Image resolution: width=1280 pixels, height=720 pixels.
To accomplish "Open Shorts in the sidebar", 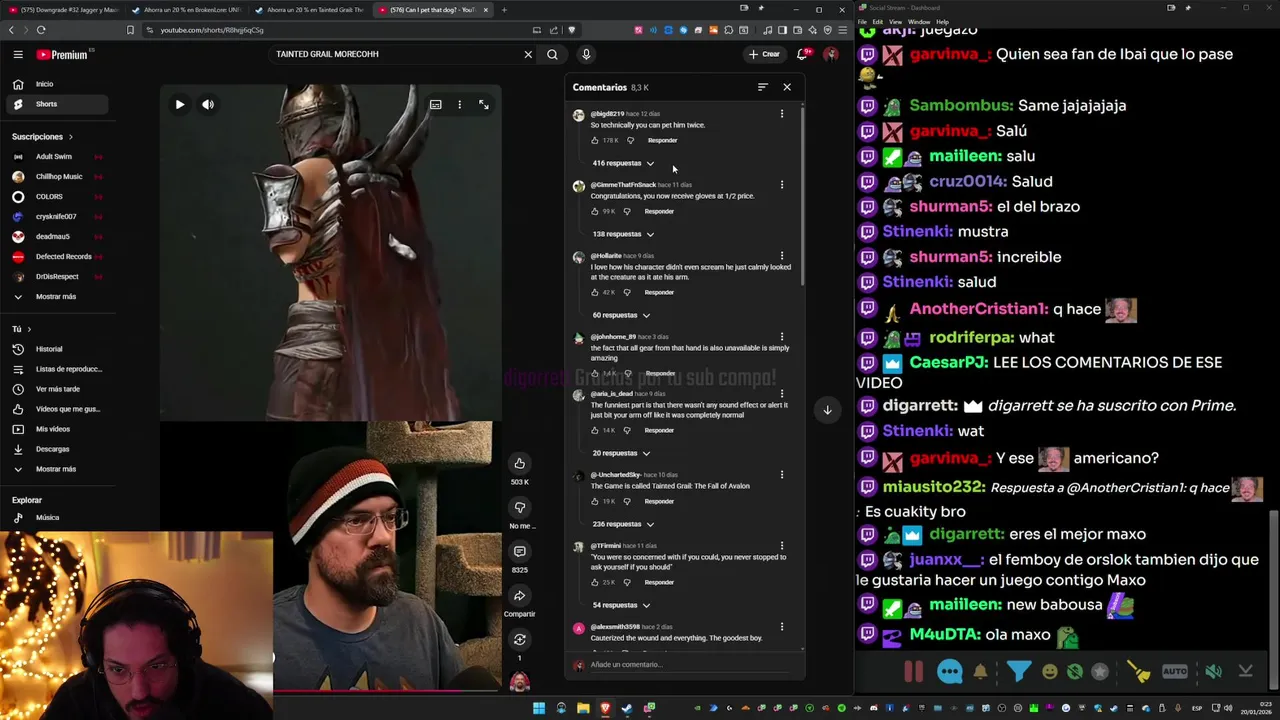I will (59, 104).
